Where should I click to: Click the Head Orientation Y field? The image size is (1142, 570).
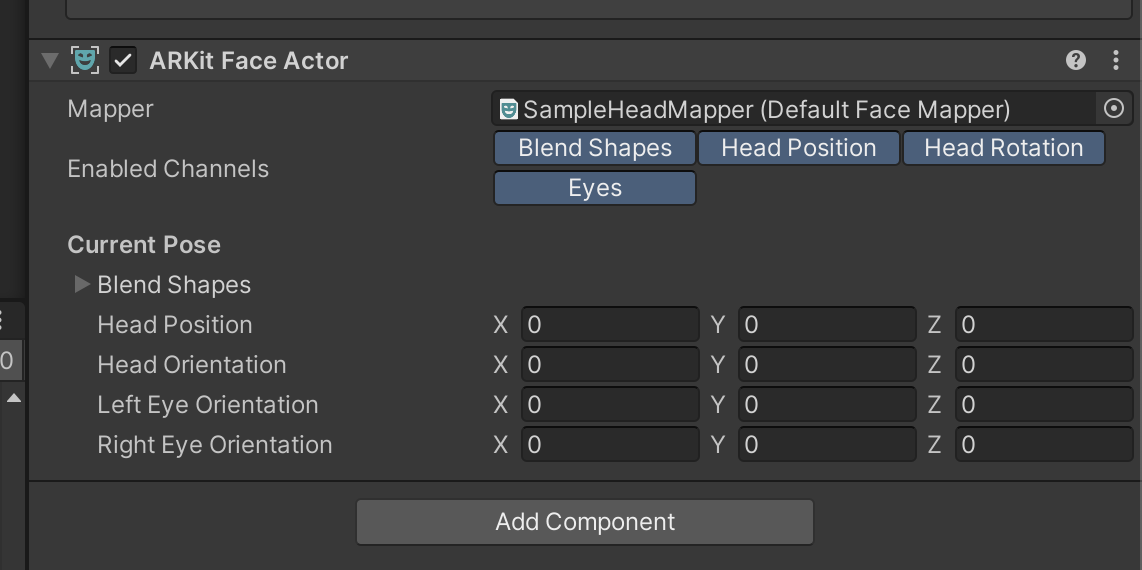click(826, 365)
